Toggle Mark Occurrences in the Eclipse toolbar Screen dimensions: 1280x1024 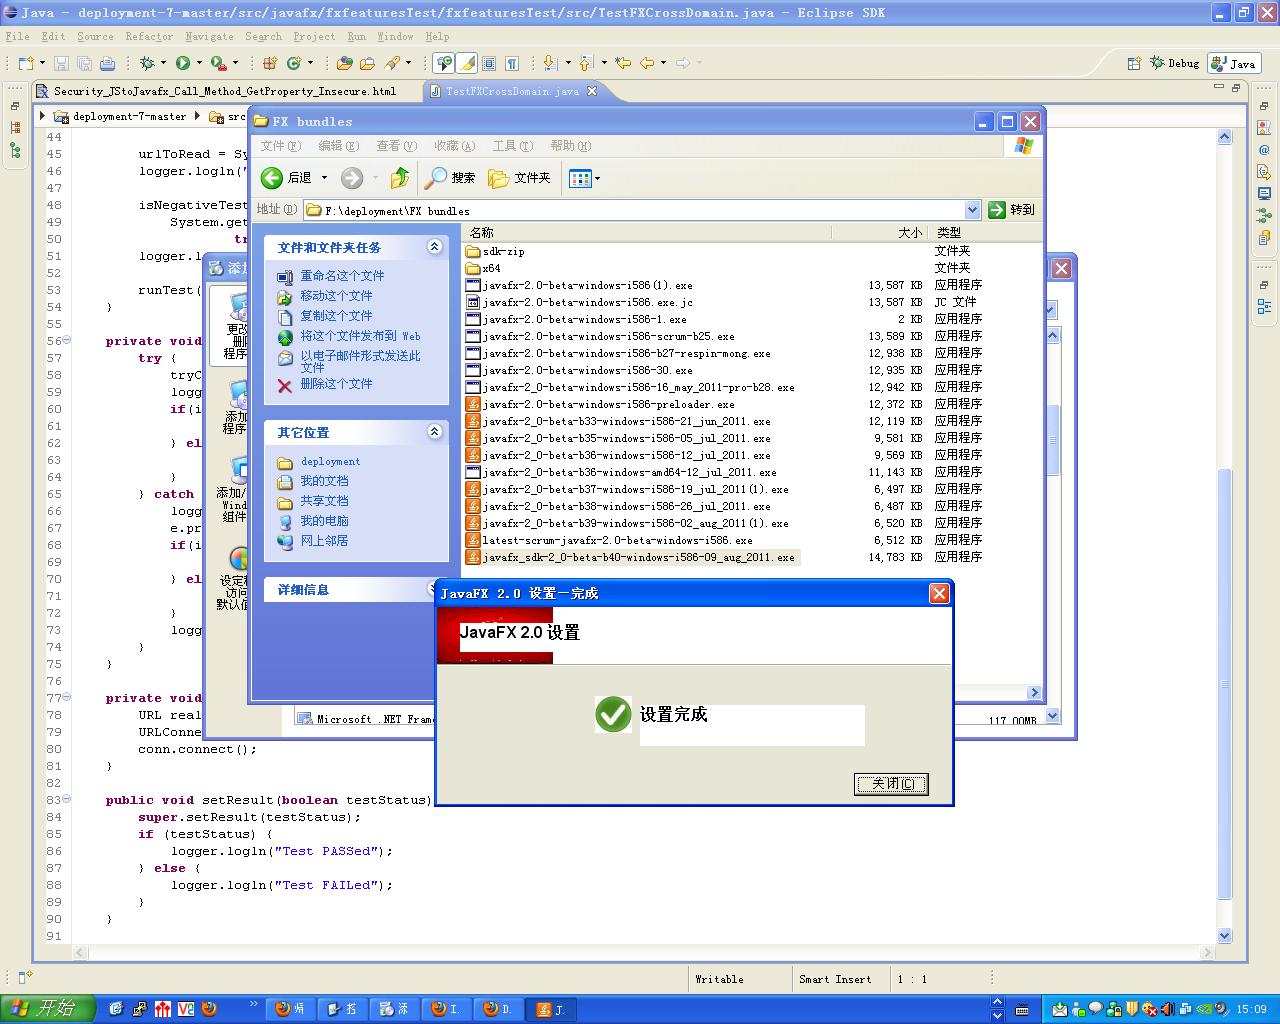coord(467,63)
